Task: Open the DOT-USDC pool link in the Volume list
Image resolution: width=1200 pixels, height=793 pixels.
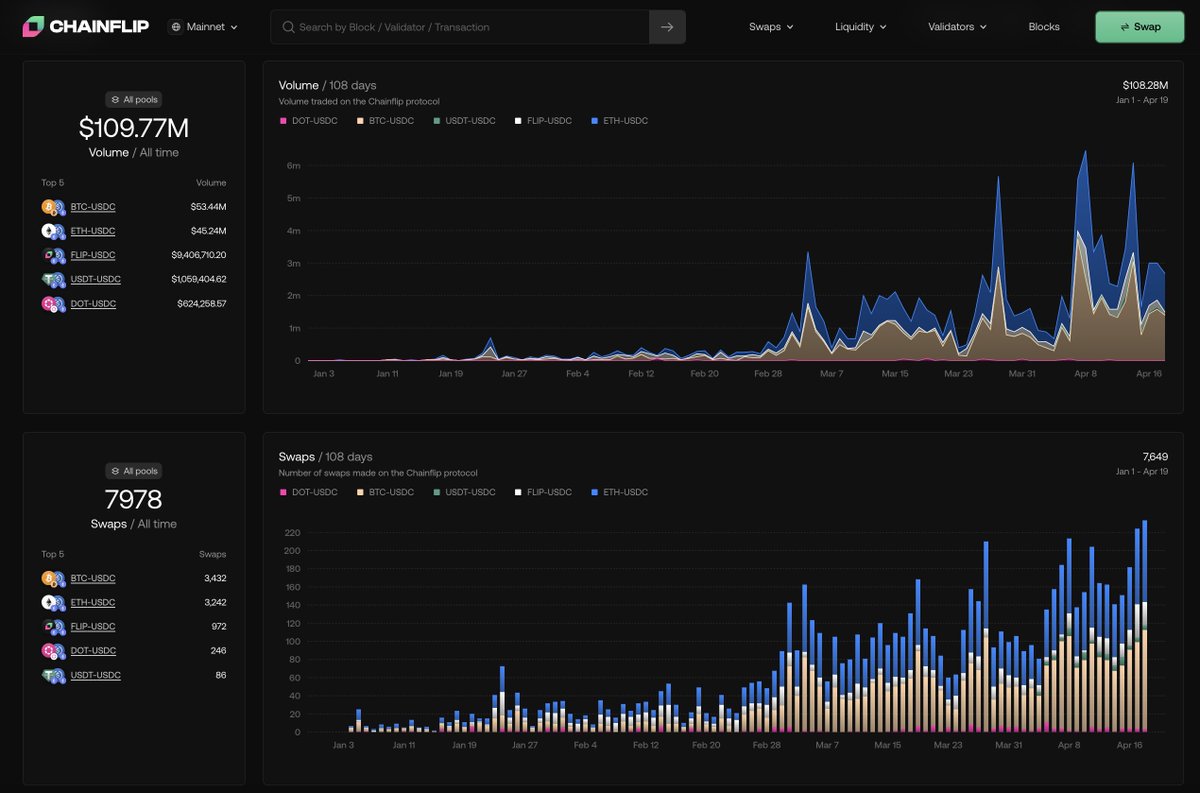Action: pyautogui.click(x=93, y=303)
